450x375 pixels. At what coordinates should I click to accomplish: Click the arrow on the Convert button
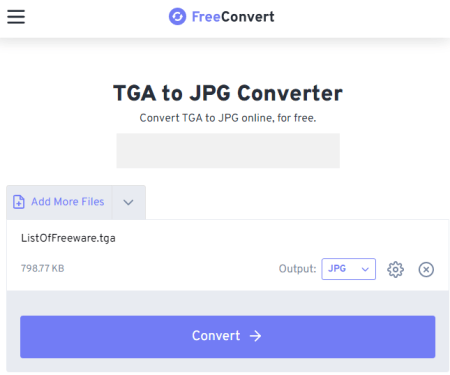pos(256,336)
